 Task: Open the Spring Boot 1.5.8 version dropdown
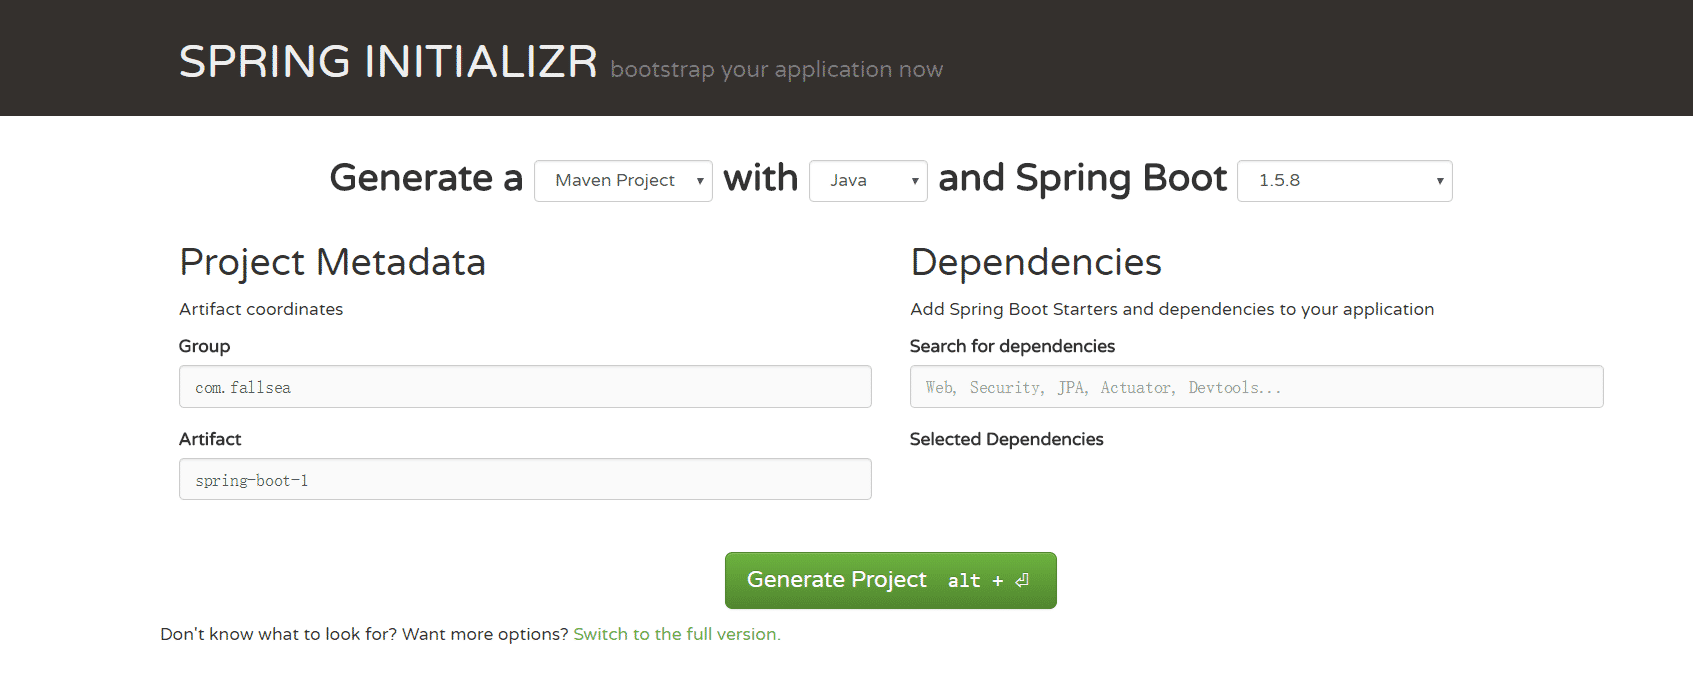tap(1344, 181)
